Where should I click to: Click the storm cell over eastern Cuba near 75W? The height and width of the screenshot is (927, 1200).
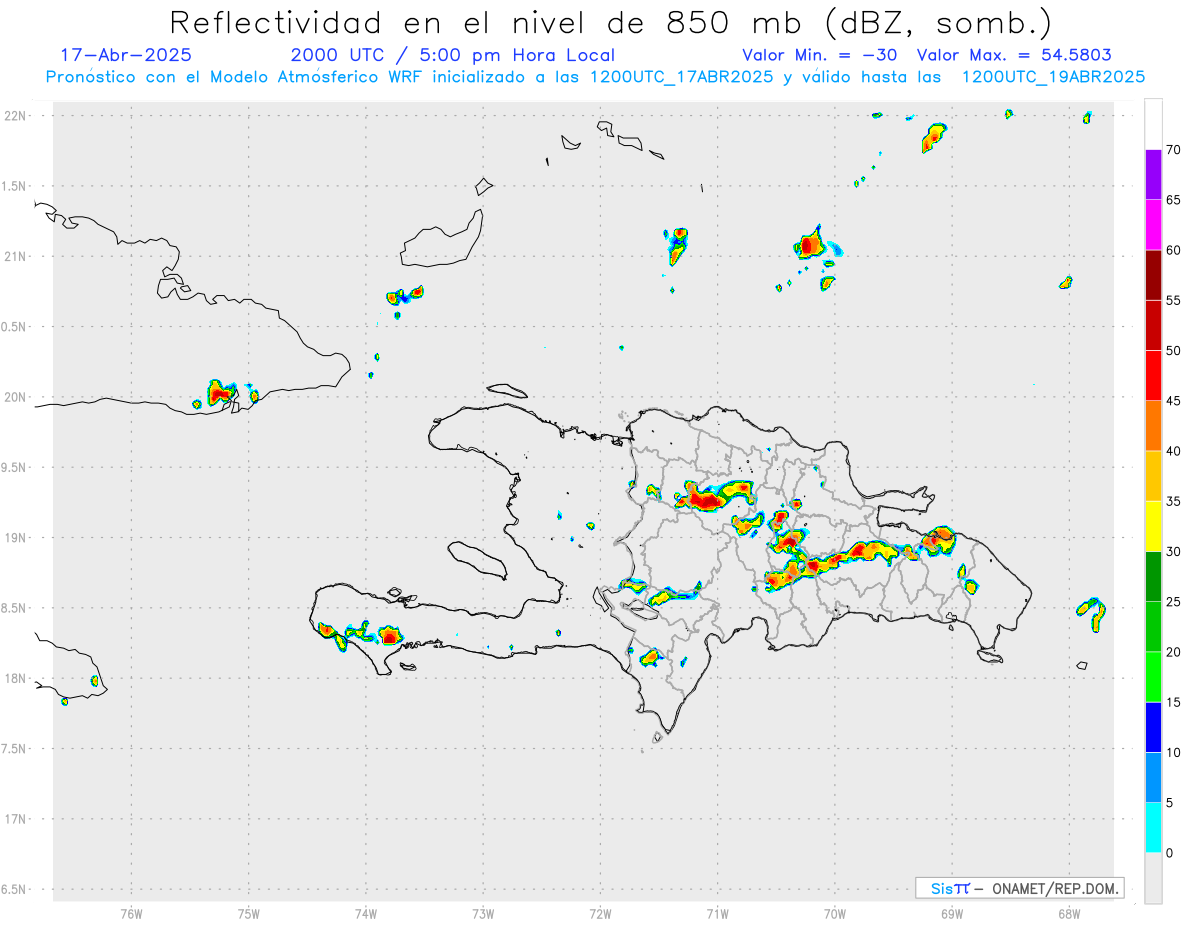point(220,393)
